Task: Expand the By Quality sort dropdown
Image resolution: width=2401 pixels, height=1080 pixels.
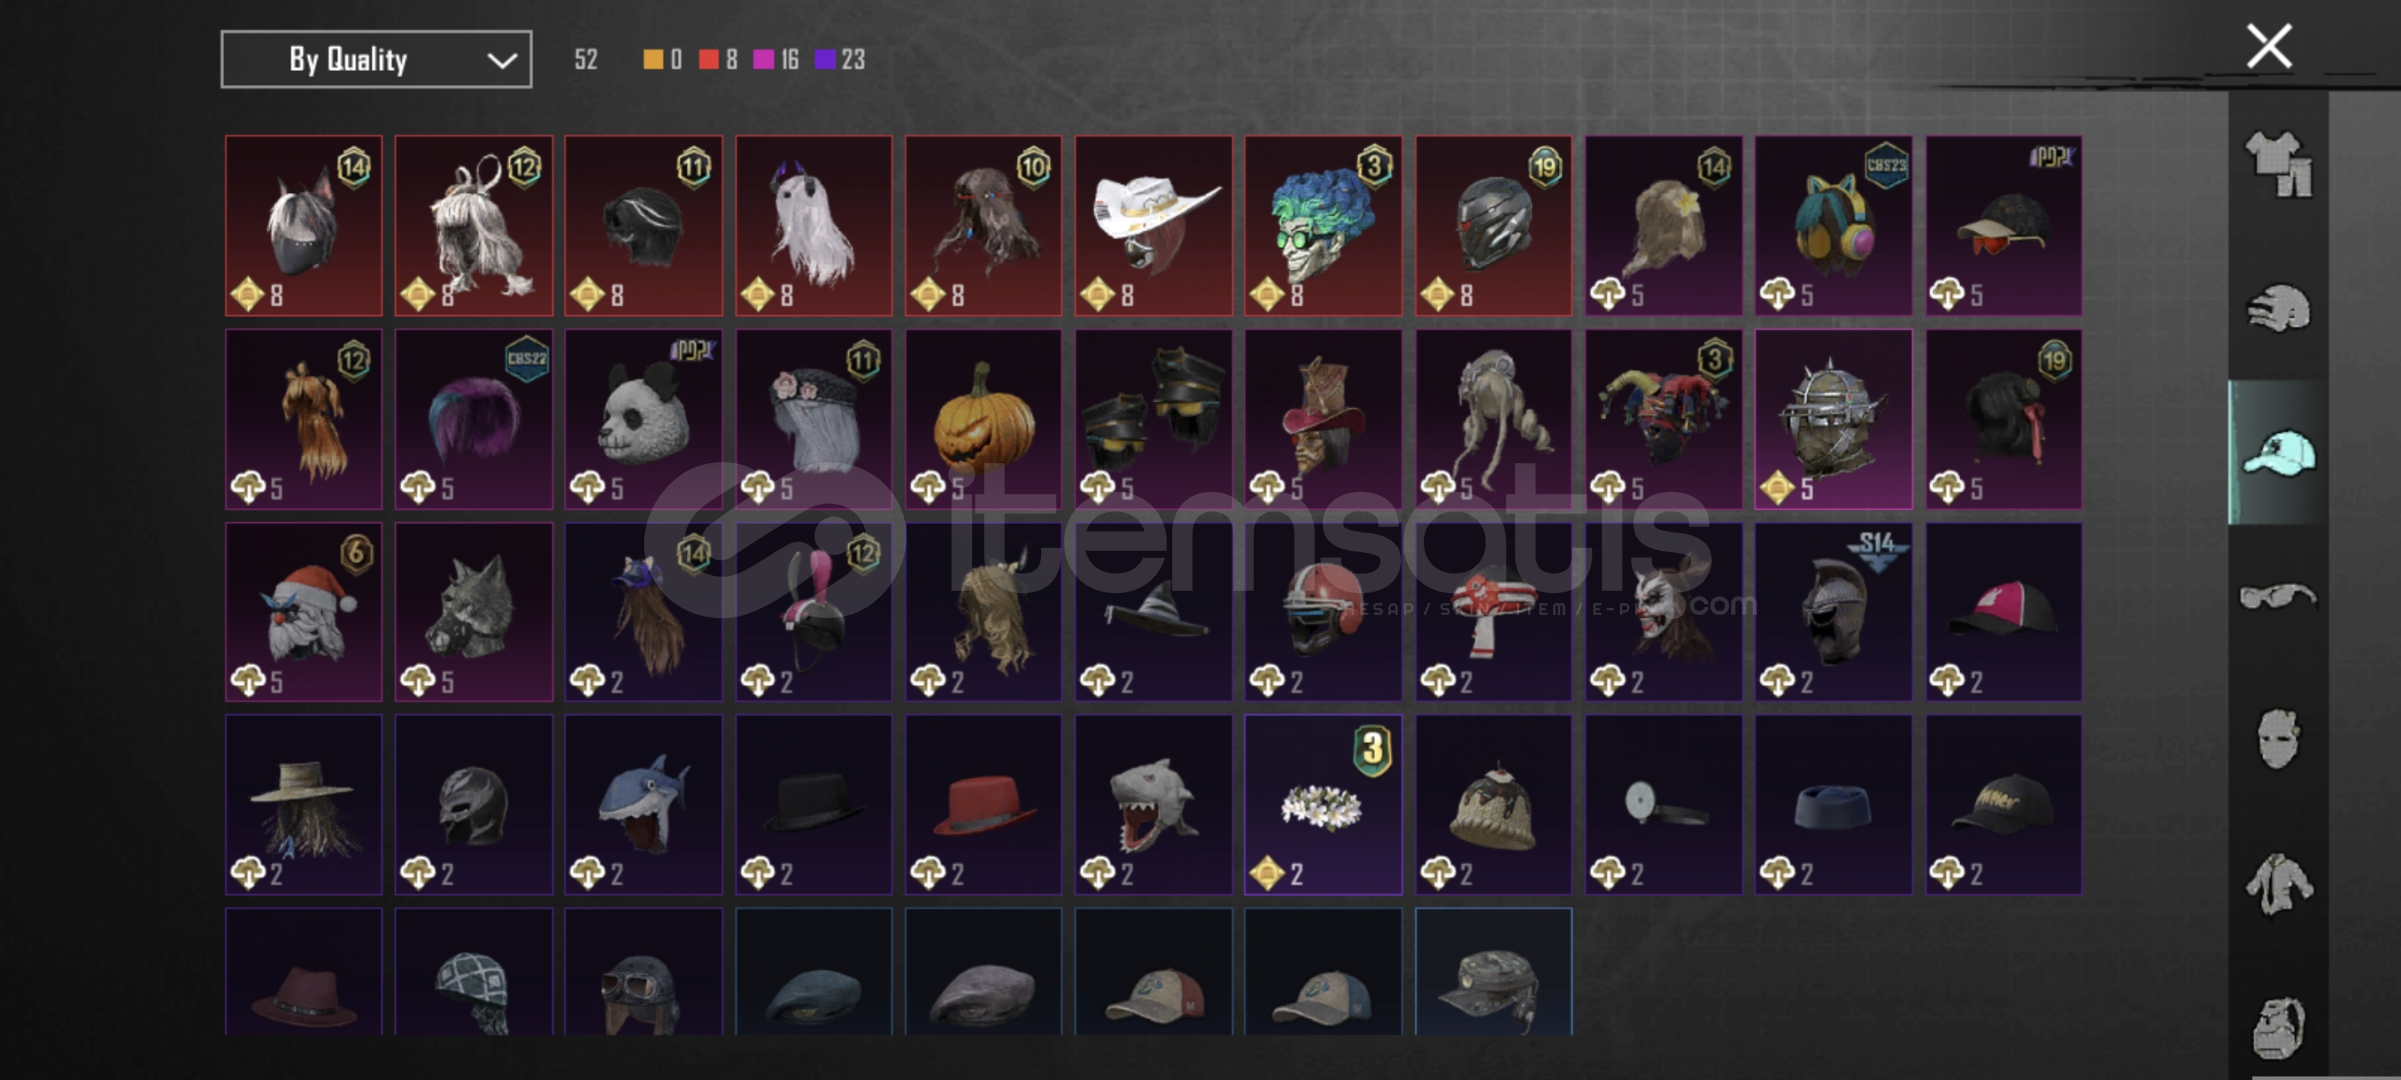Action: click(x=376, y=60)
